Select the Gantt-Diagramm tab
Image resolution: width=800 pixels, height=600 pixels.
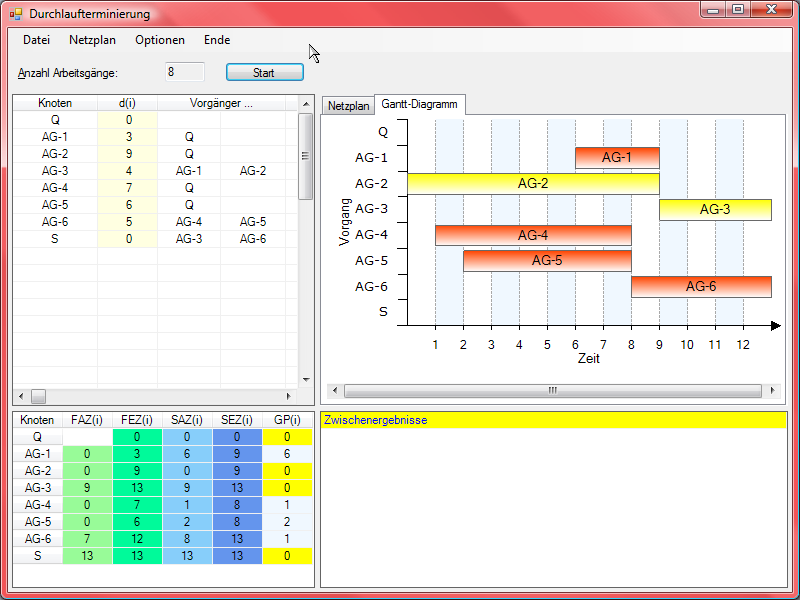pyautogui.click(x=420, y=104)
